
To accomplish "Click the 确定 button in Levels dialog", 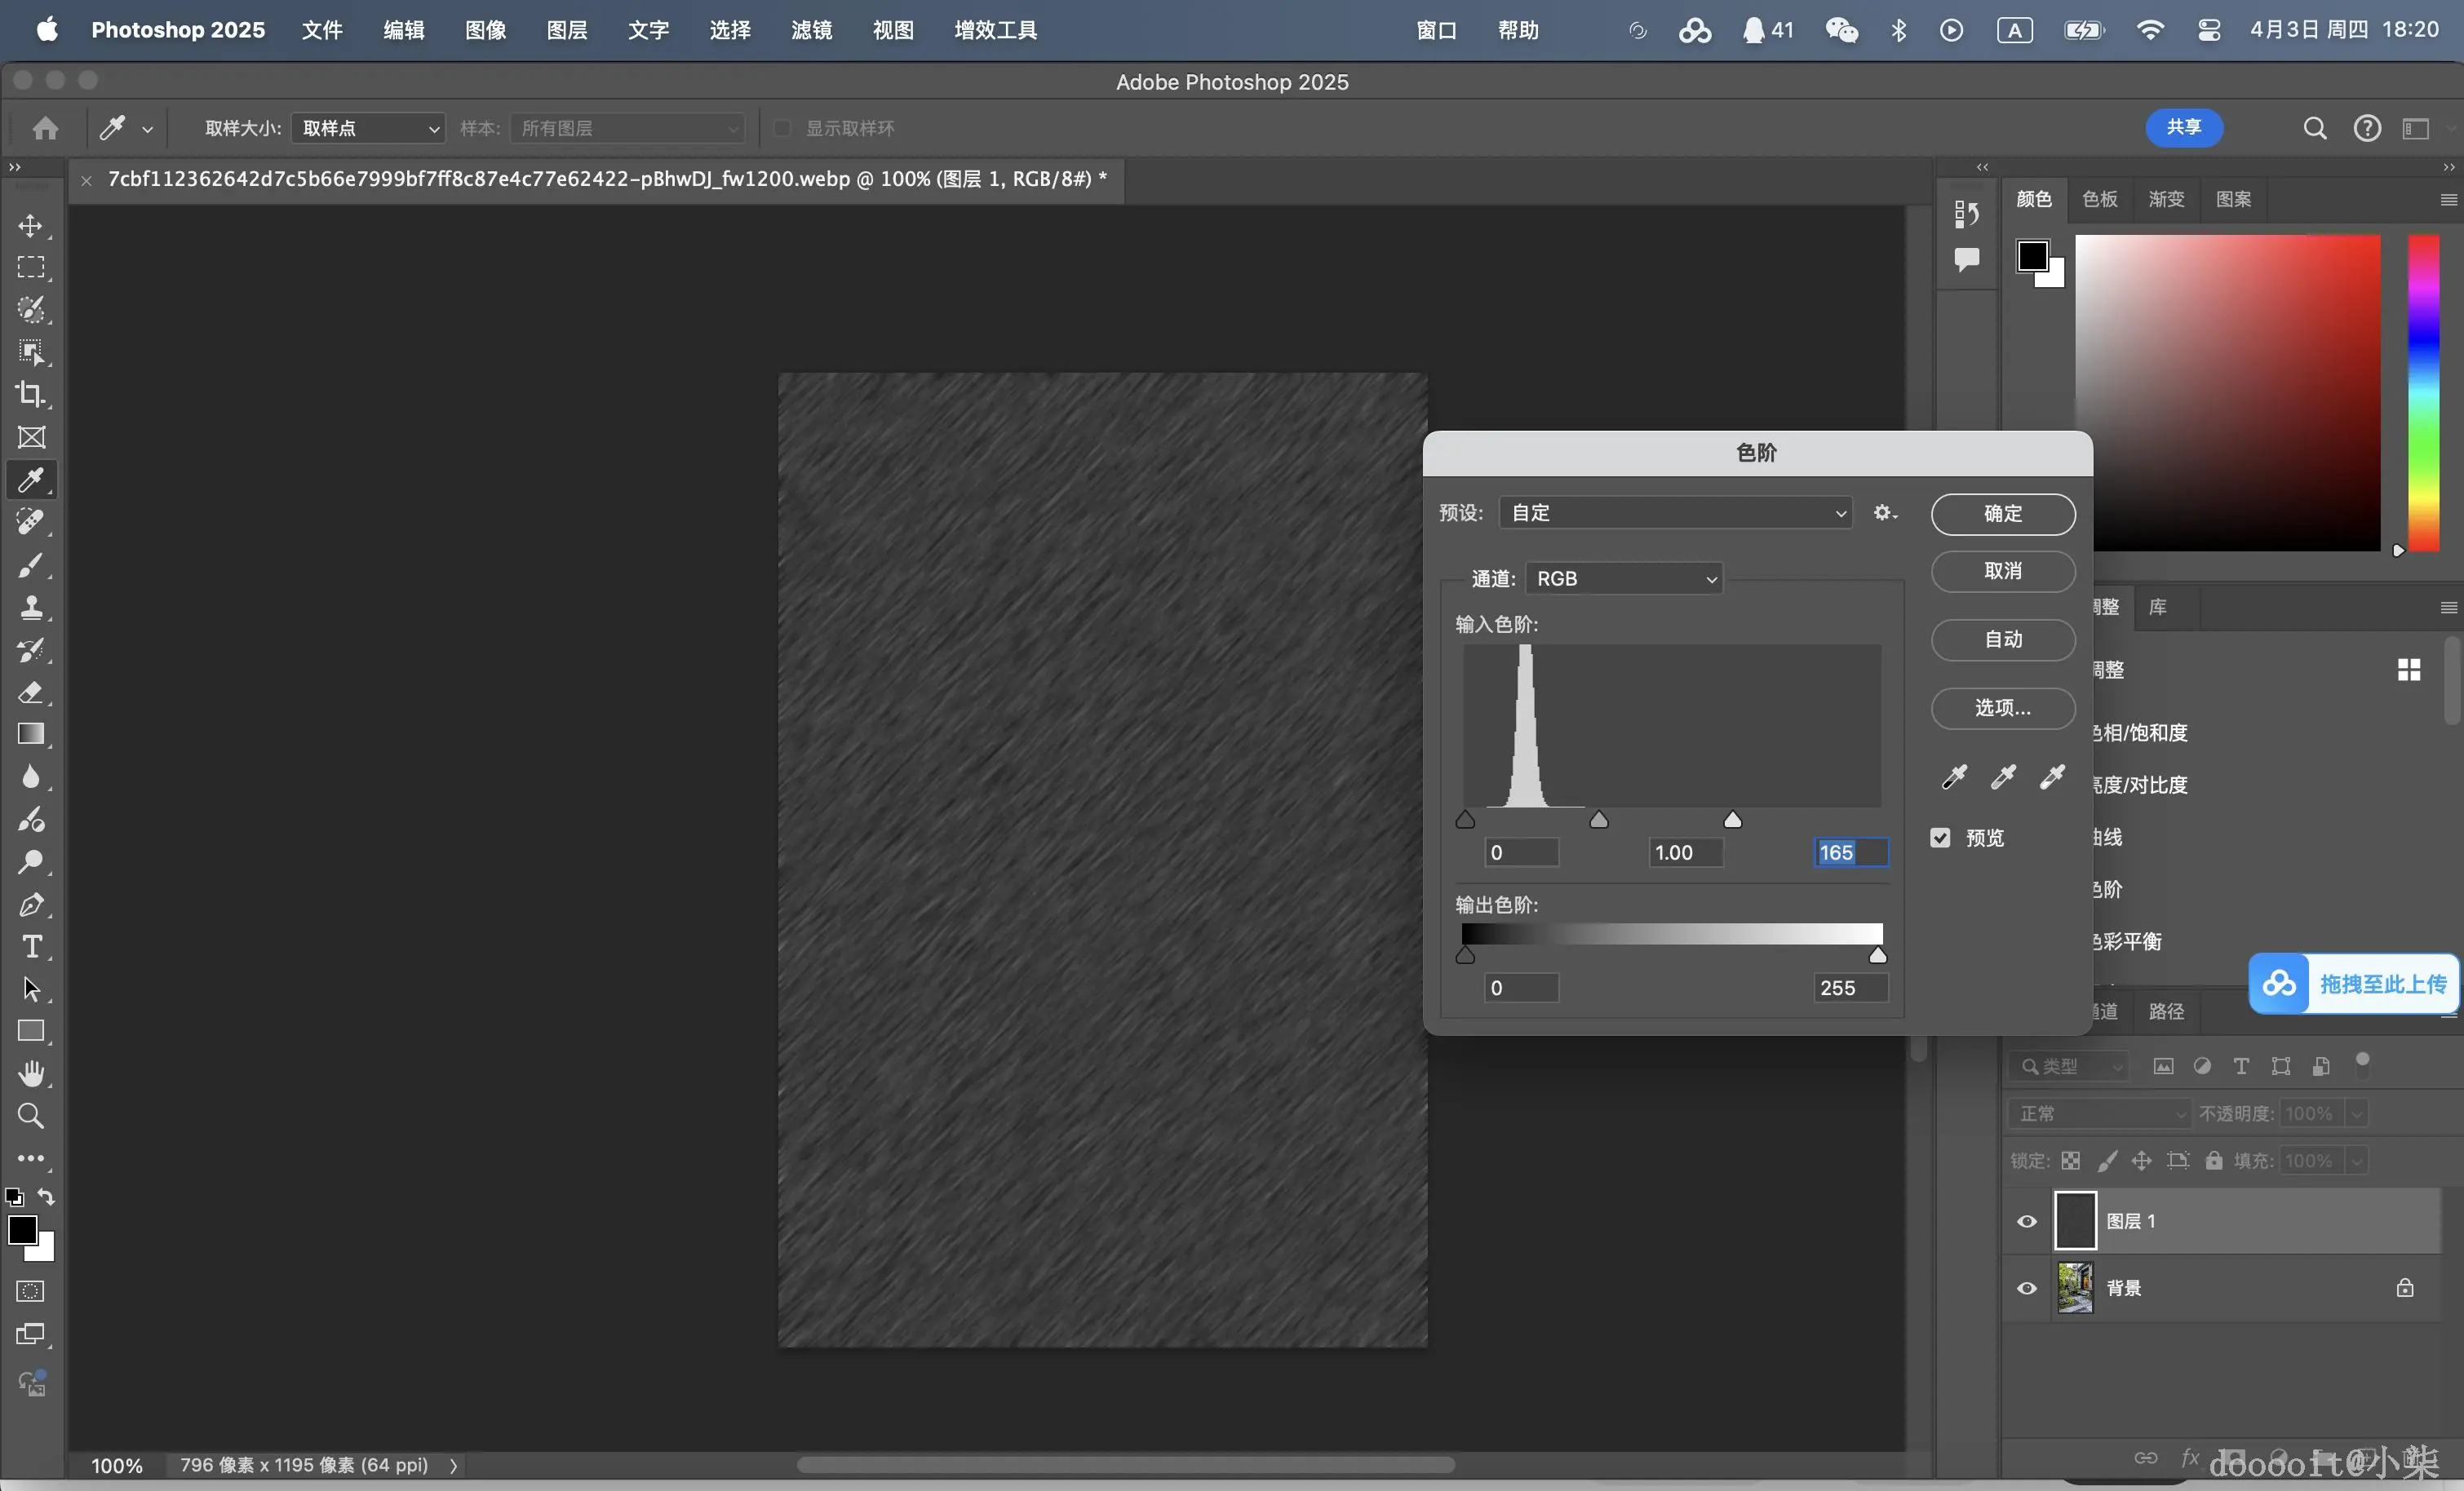I will click(2003, 514).
